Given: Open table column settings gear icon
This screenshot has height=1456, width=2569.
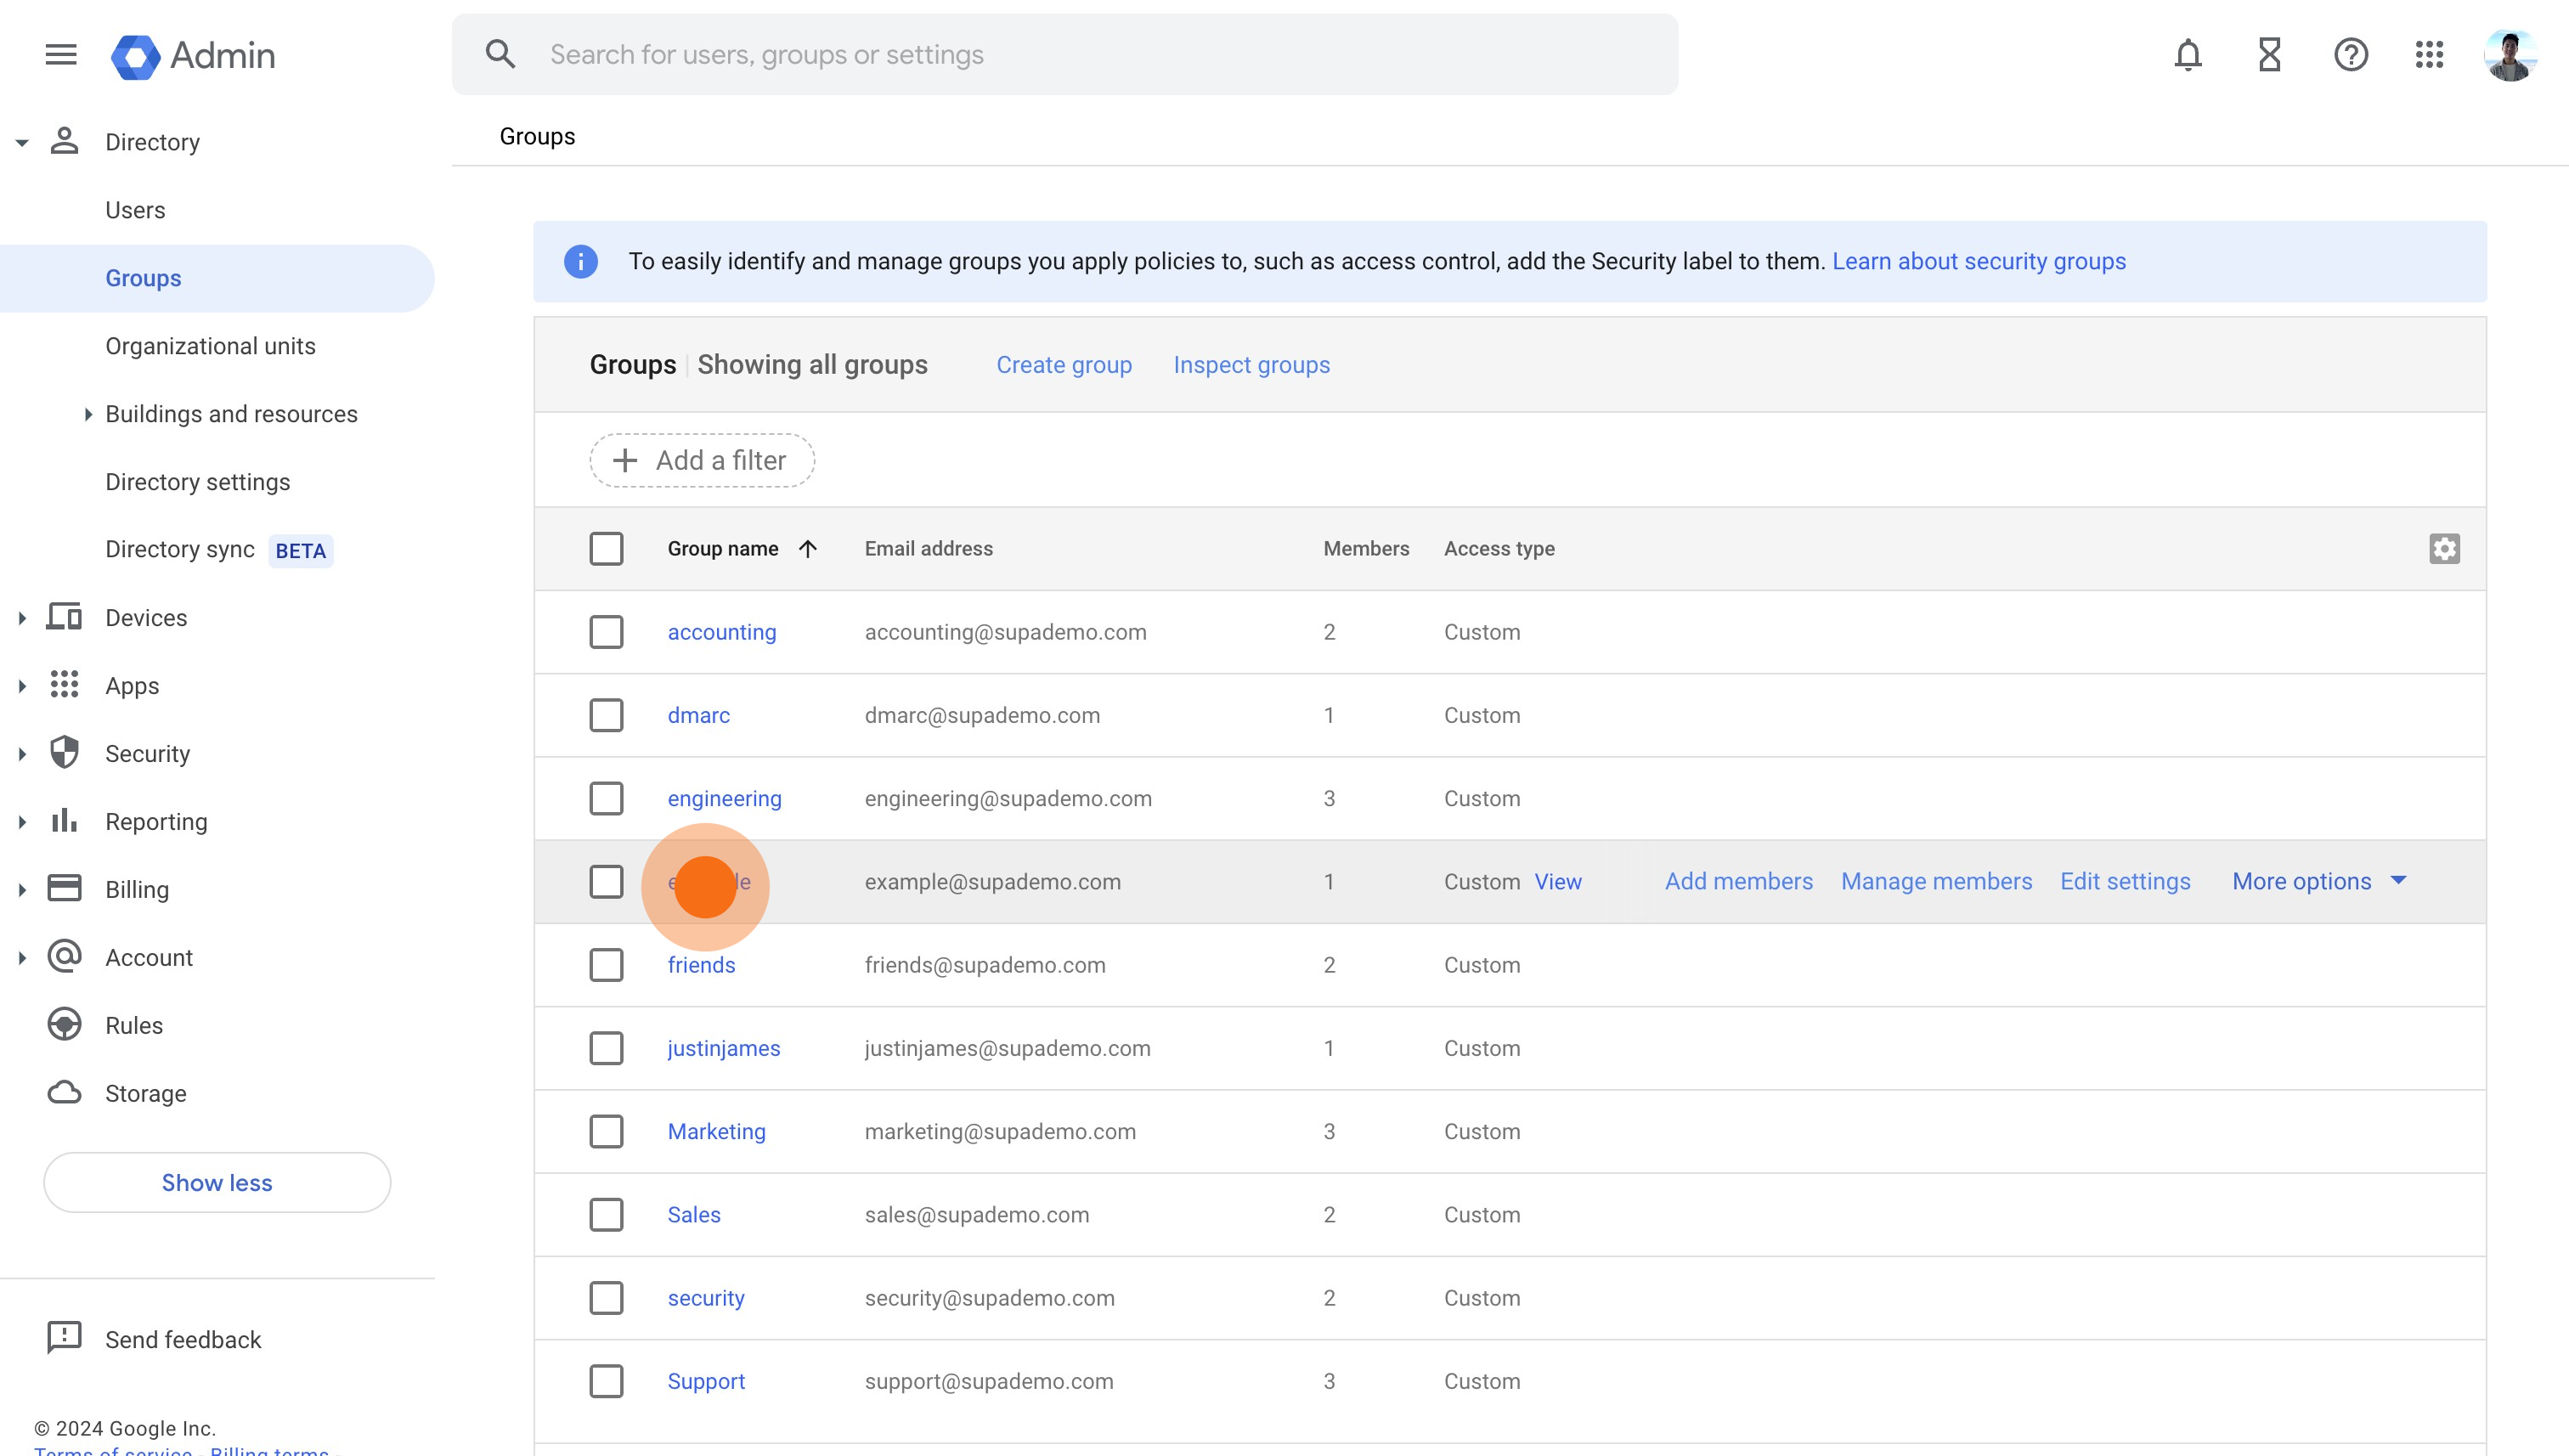Looking at the screenshot, I should coord(2444,549).
